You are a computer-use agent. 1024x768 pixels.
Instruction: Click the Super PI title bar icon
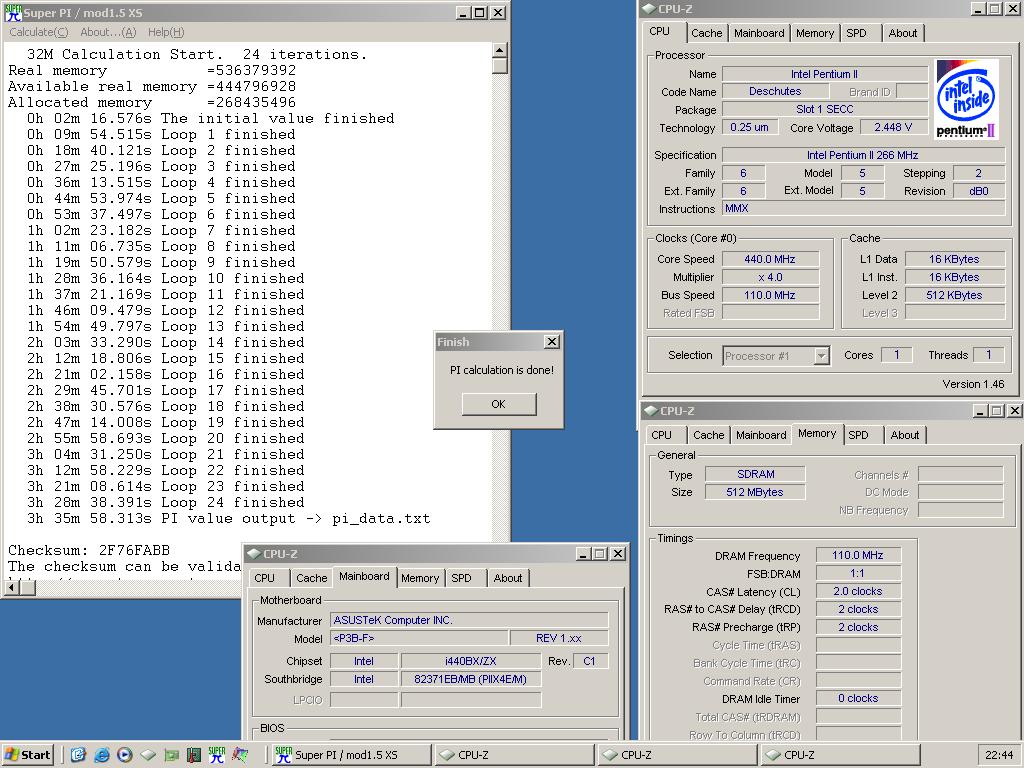[13, 12]
